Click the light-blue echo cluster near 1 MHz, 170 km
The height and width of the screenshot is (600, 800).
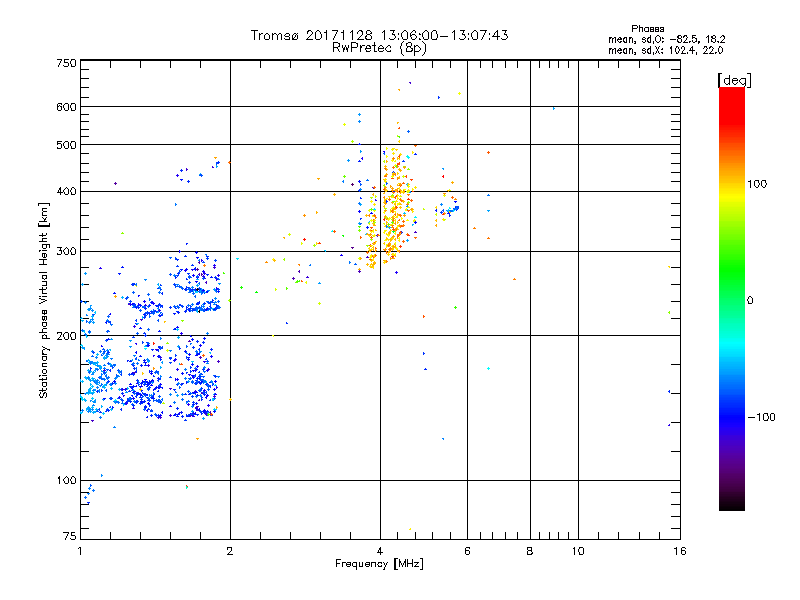[99, 378]
